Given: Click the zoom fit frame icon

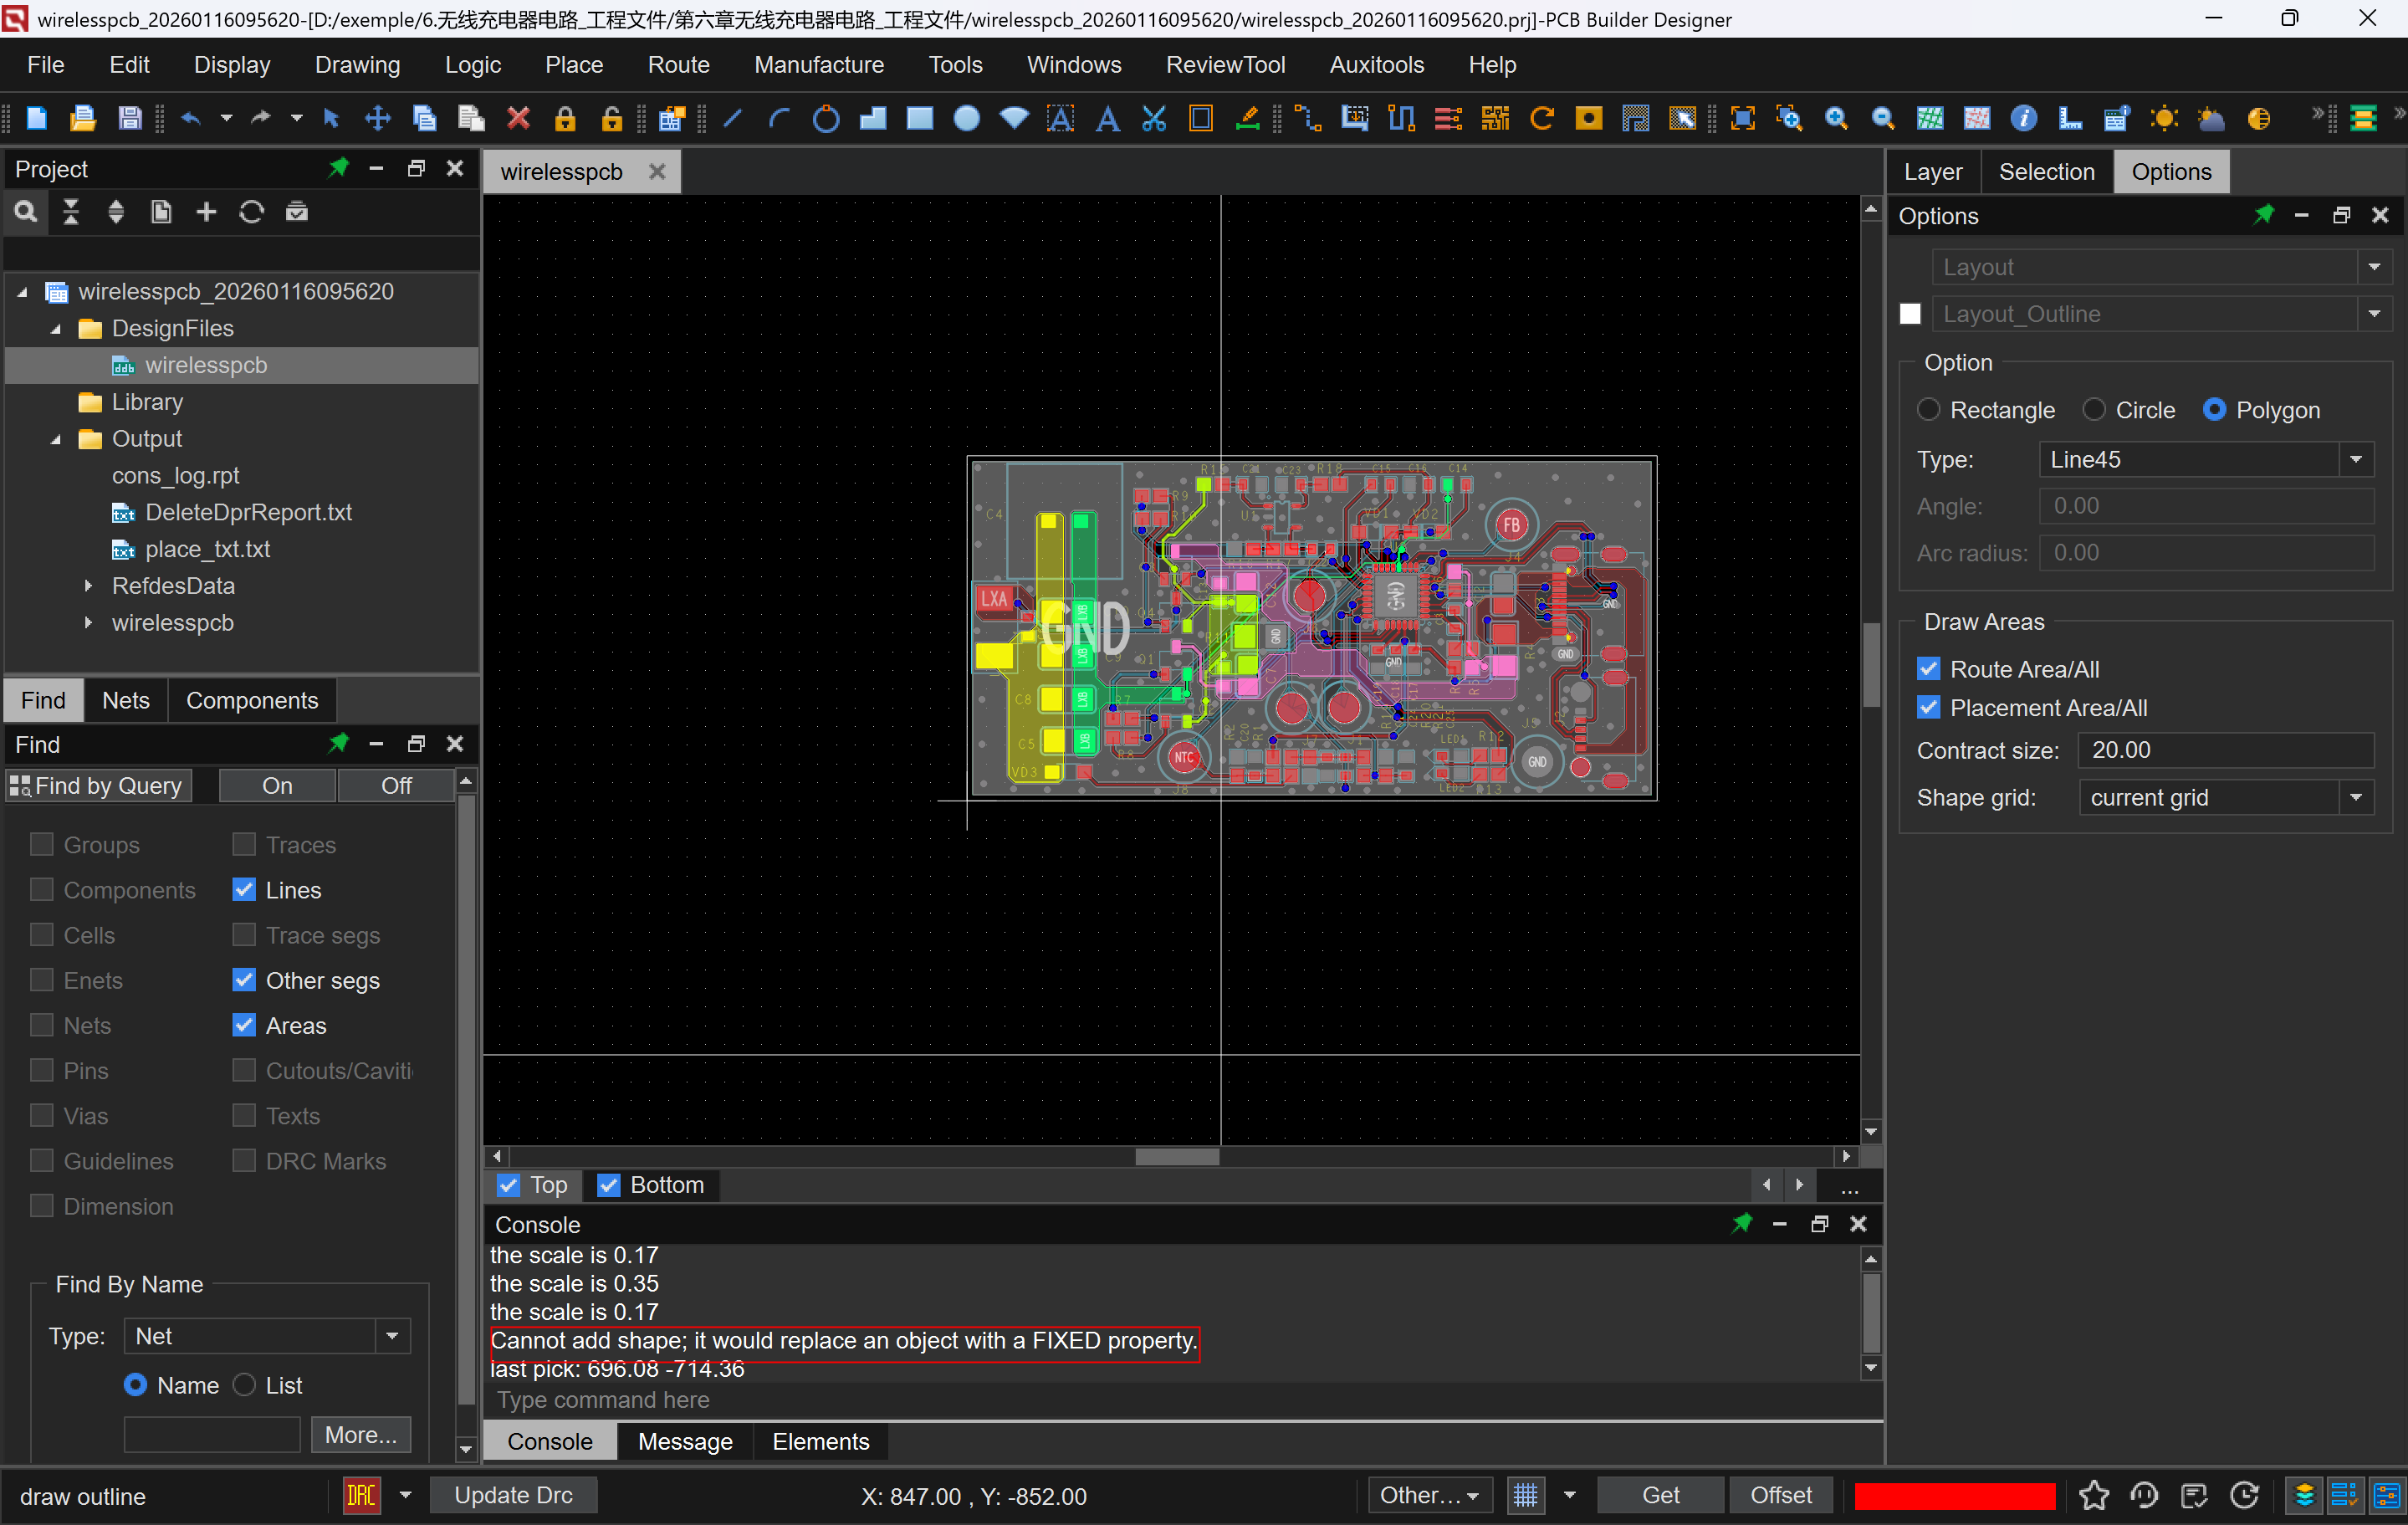Looking at the screenshot, I should 1742,119.
